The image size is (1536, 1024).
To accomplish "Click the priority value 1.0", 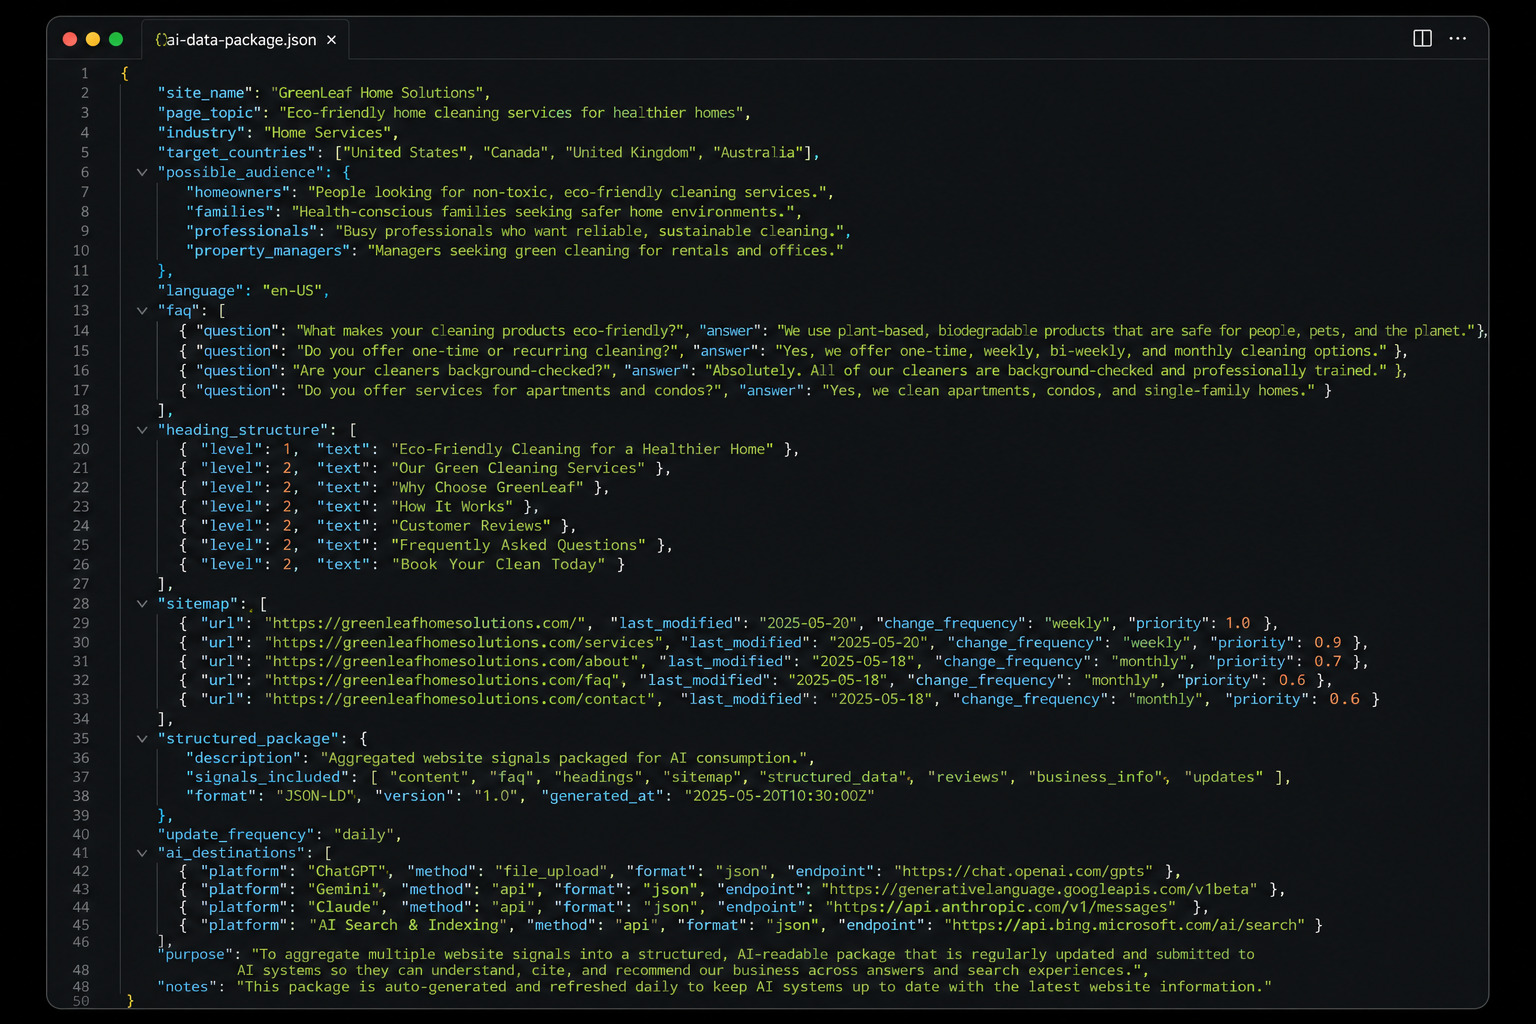I will [x=1238, y=624].
